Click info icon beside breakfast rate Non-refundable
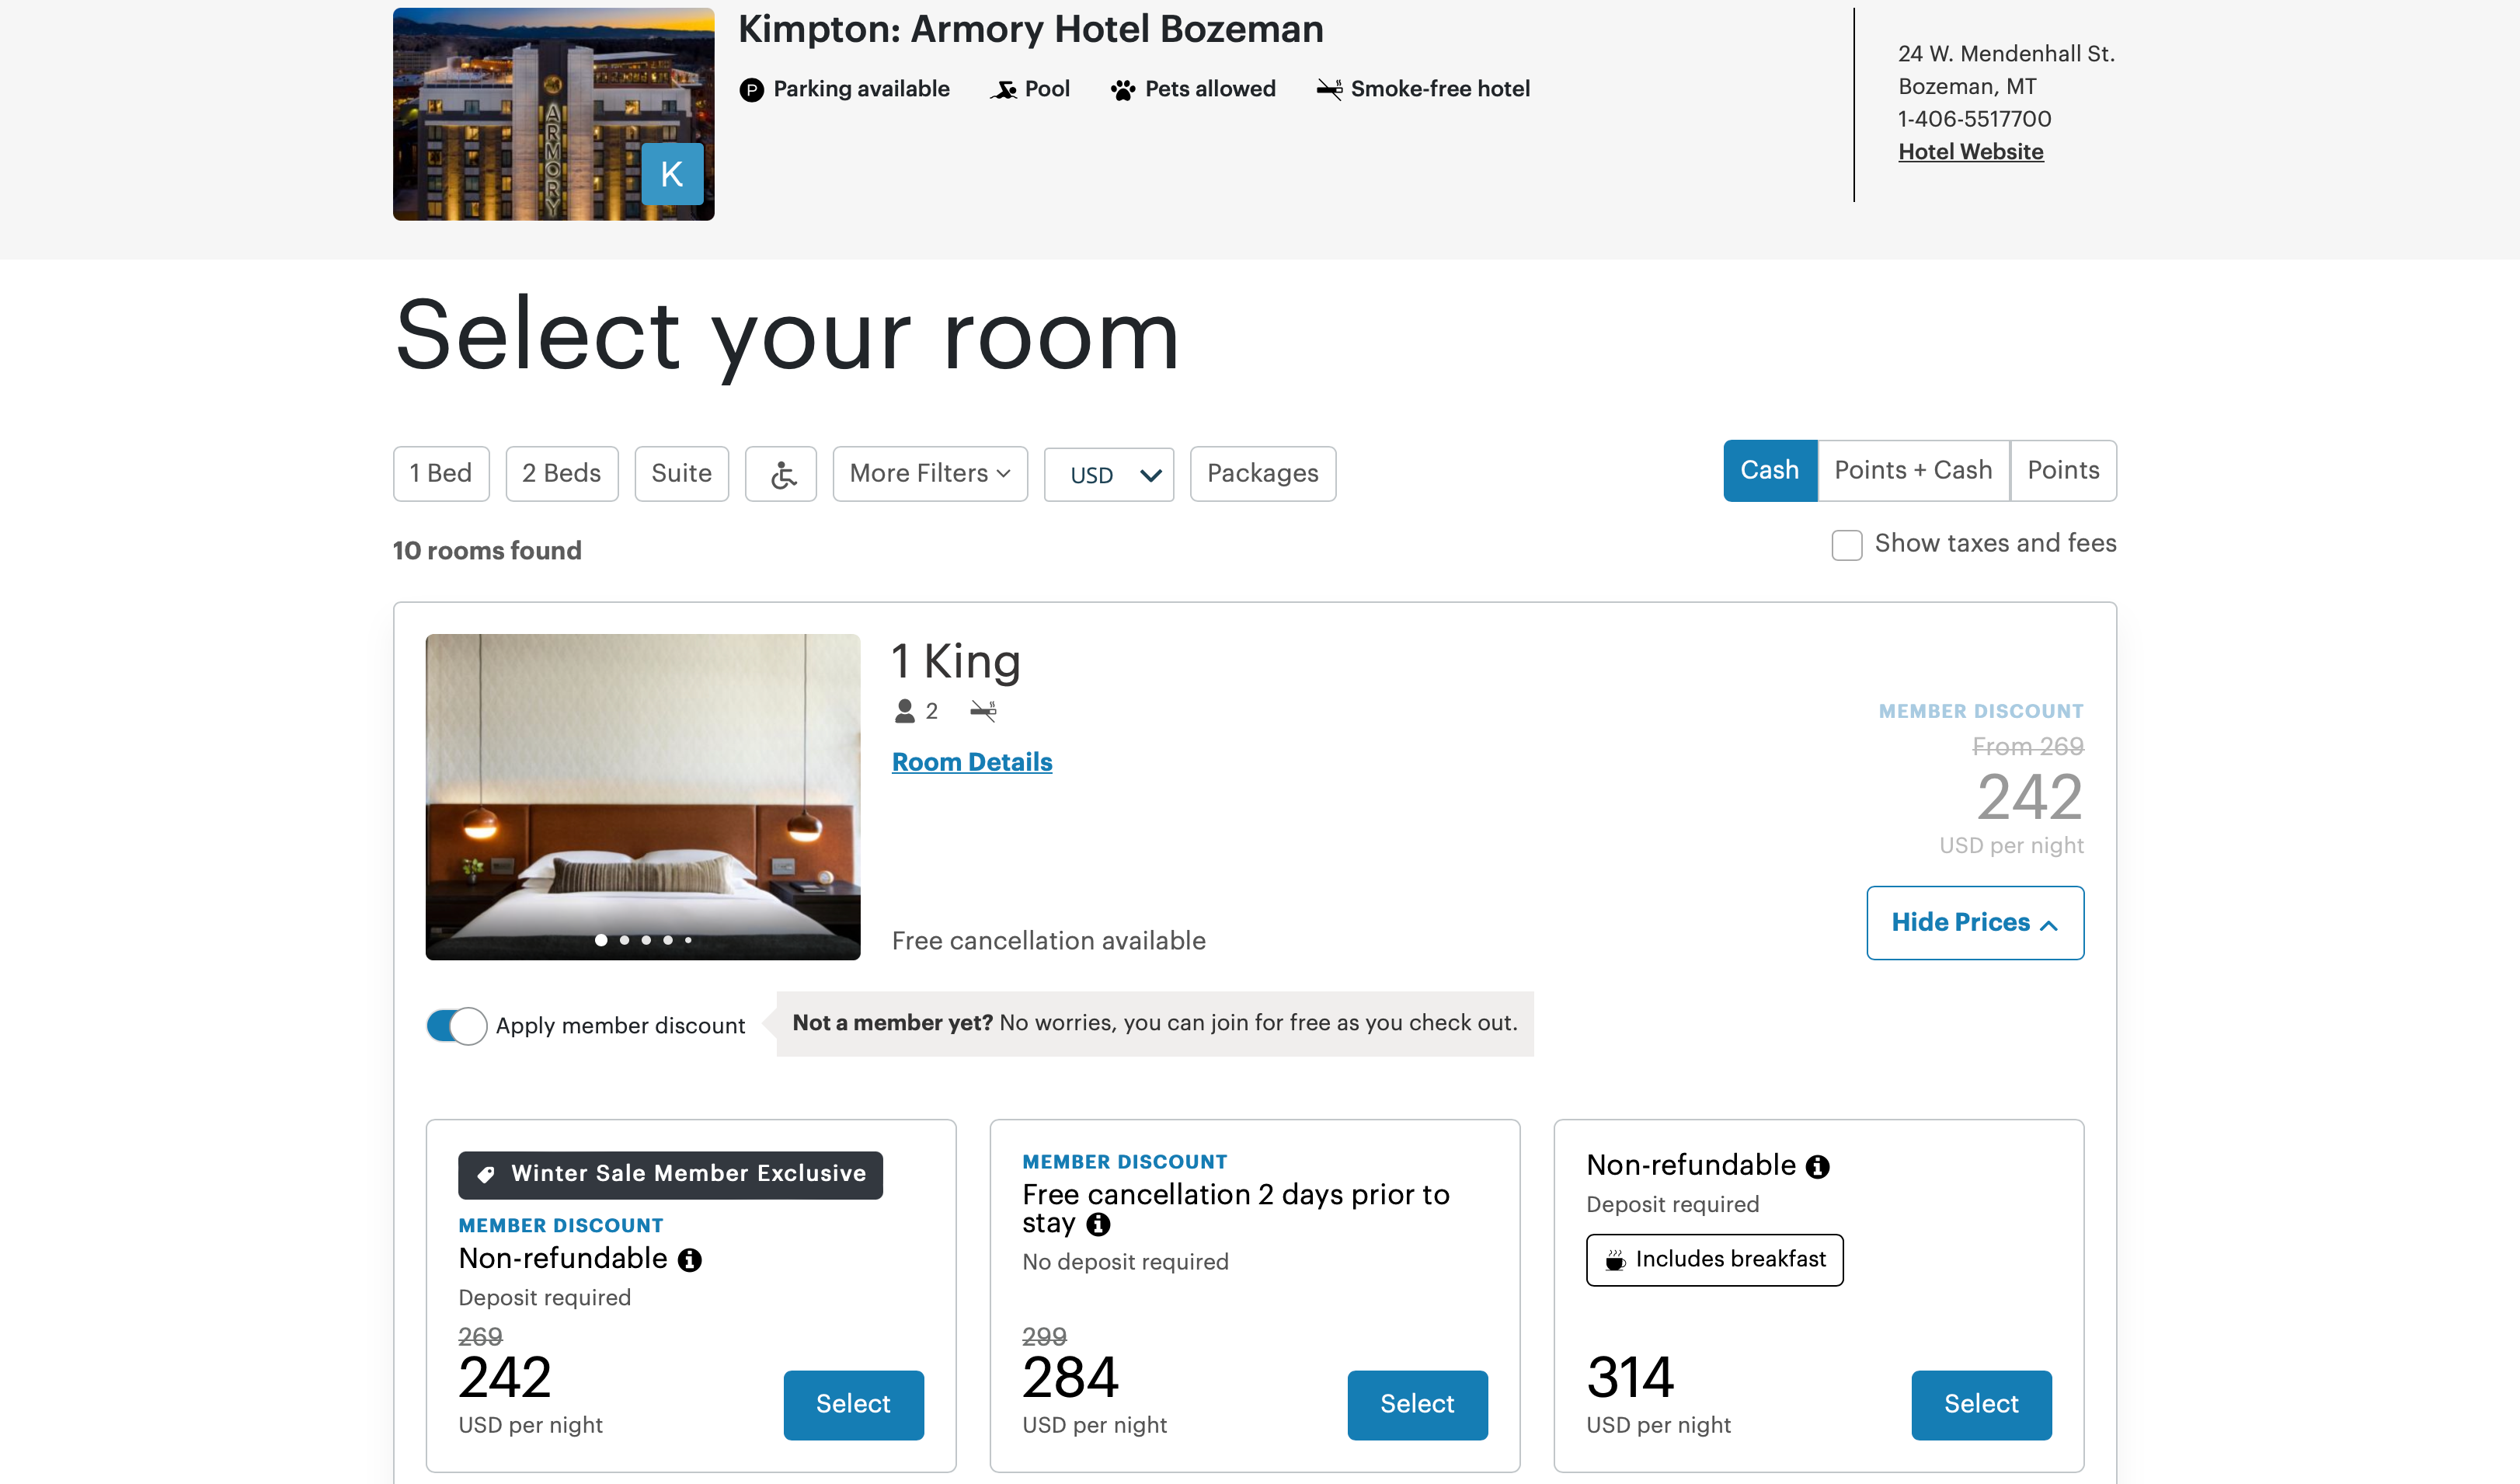 coord(1817,1166)
